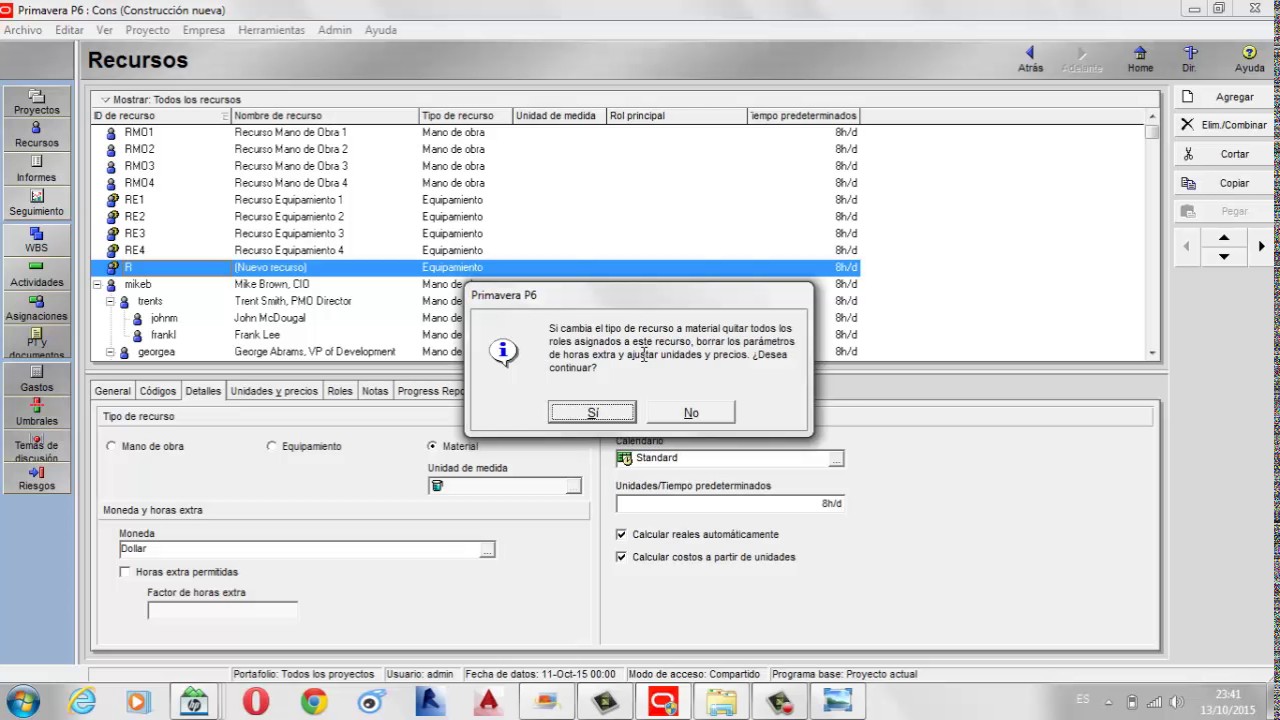Launch Internet Explorer from the taskbar
Viewport: 1280px width, 720px height.
point(80,702)
